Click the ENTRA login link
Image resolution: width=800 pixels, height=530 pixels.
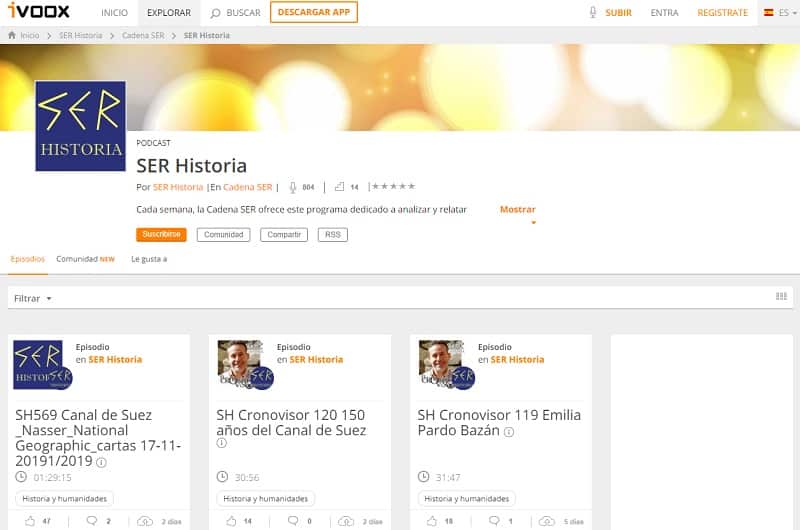pyautogui.click(x=664, y=13)
